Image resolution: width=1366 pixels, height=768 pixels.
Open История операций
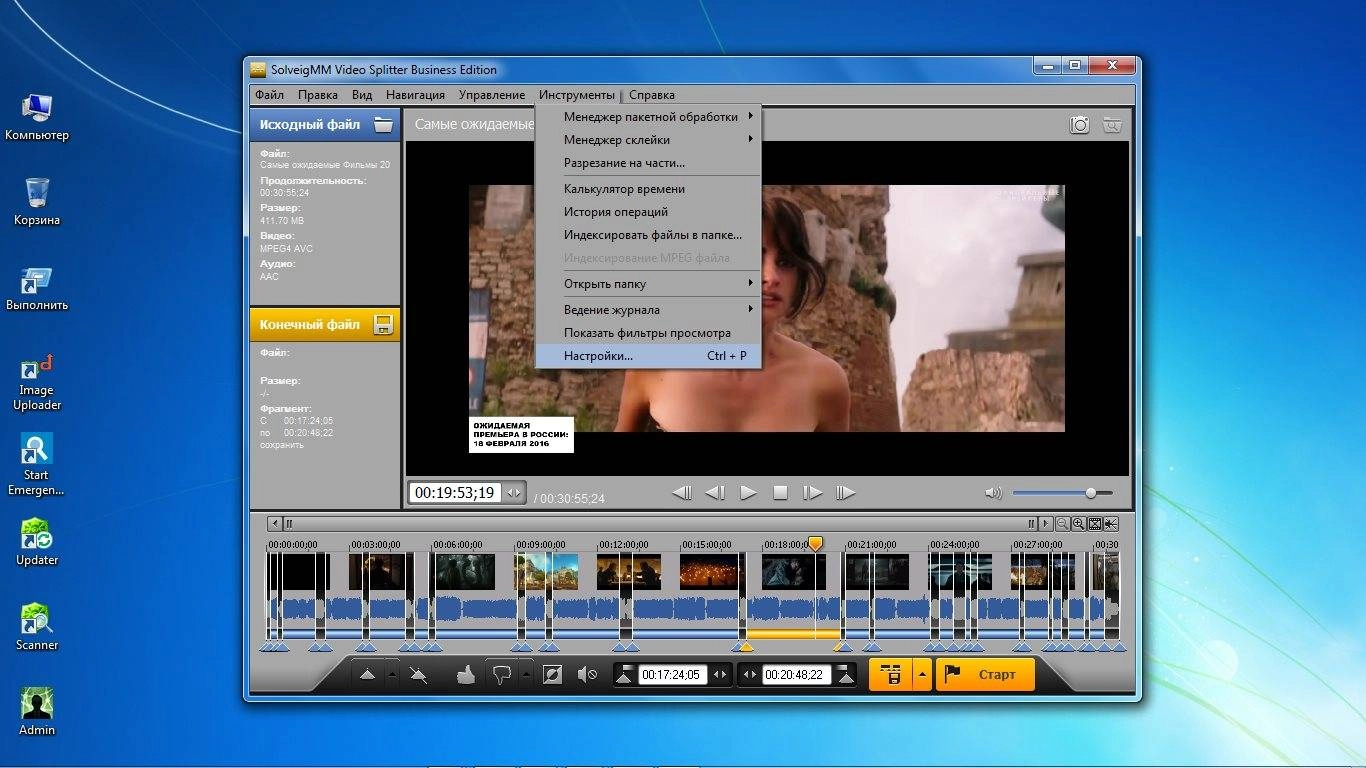pyautogui.click(x=648, y=212)
